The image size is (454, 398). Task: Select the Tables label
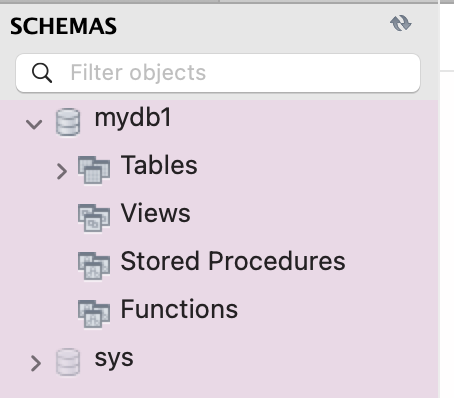pos(159,165)
